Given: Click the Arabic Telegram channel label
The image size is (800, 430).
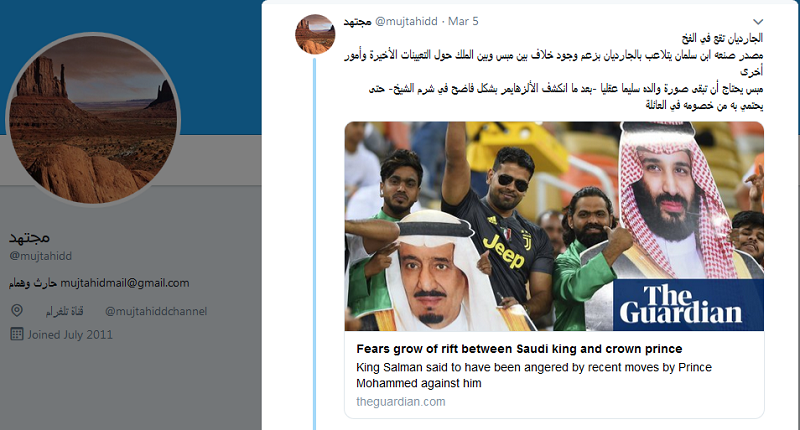Looking at the screenshot, I should click(67, 311).
